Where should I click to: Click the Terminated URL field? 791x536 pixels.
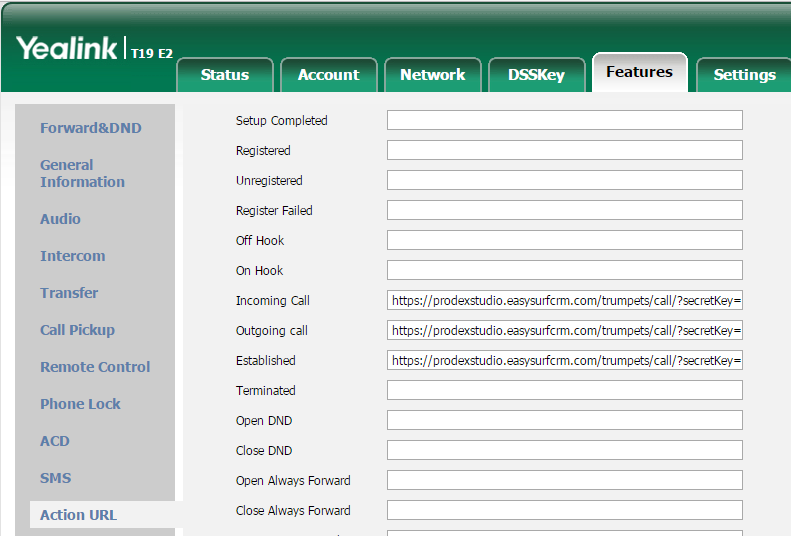pos(564,390)
